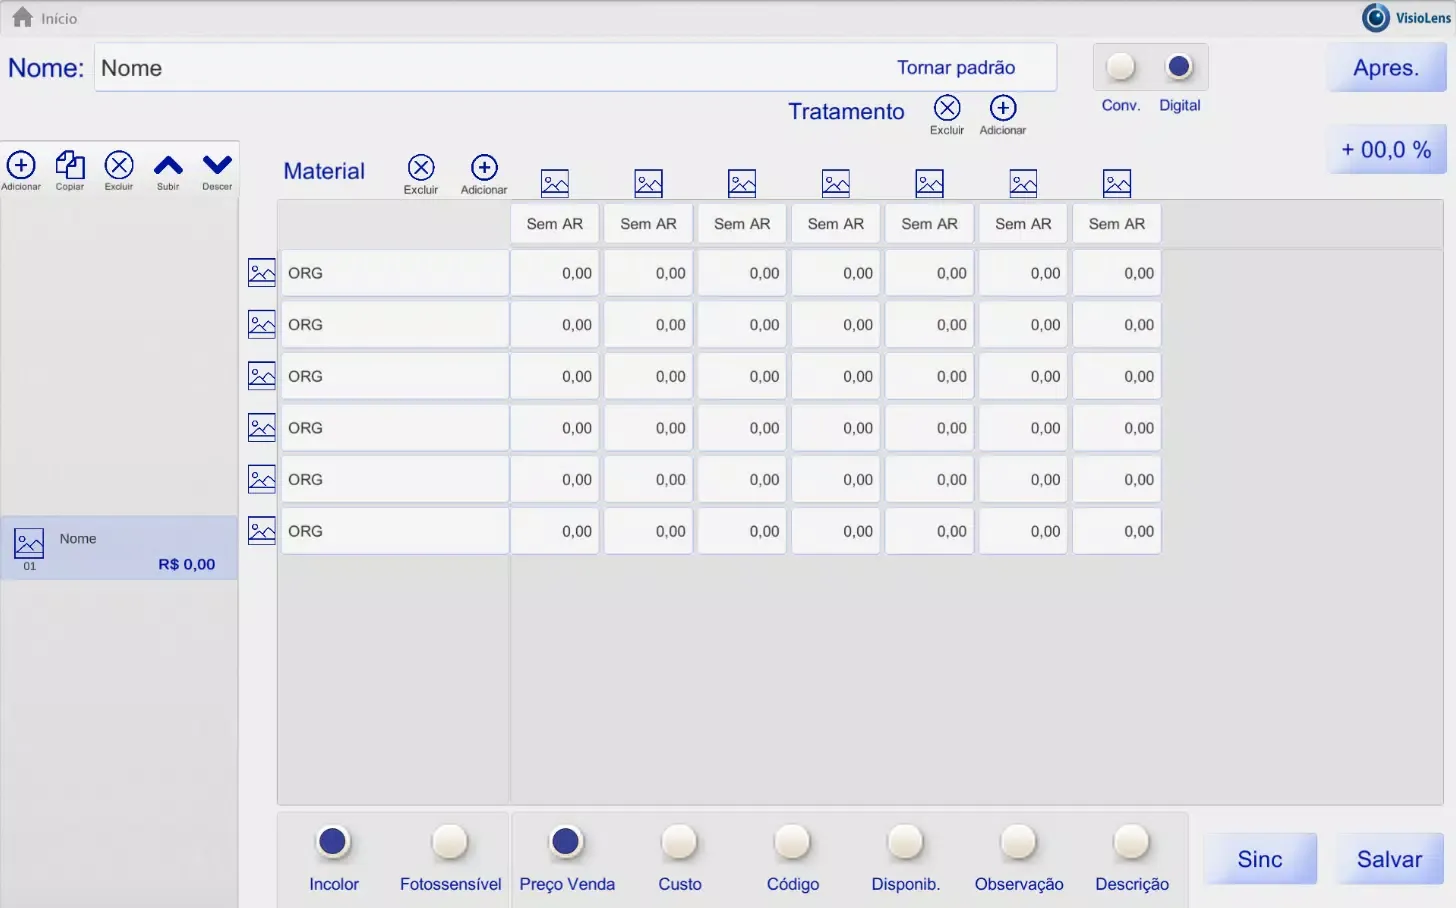Click the Tornar padrão link
Image resolution: width=1456 pixels, height=908 pixels.
click(956, 67)
